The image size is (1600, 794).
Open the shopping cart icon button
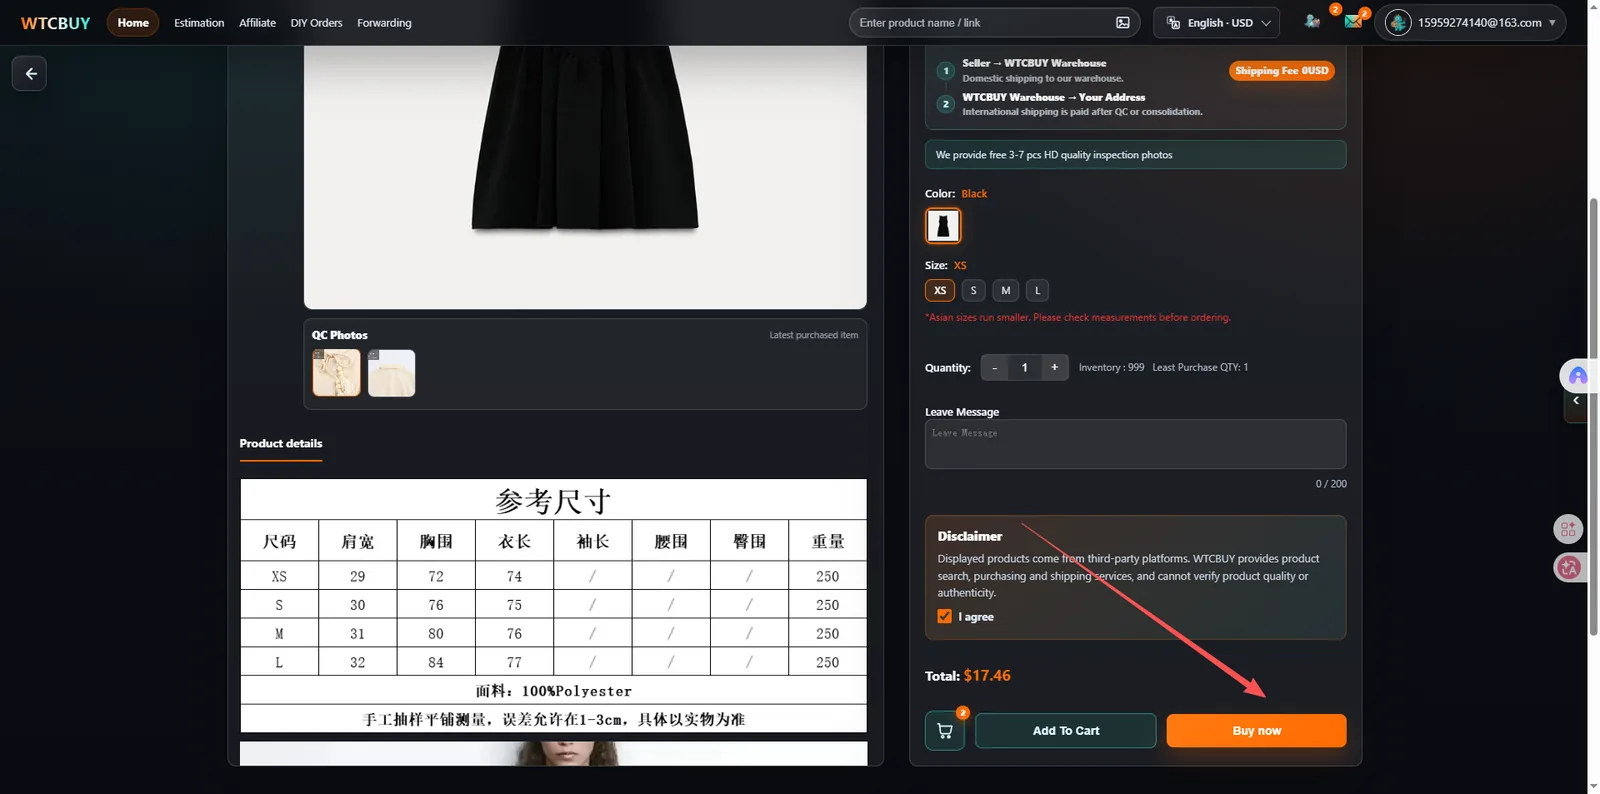tap(945, 731)
